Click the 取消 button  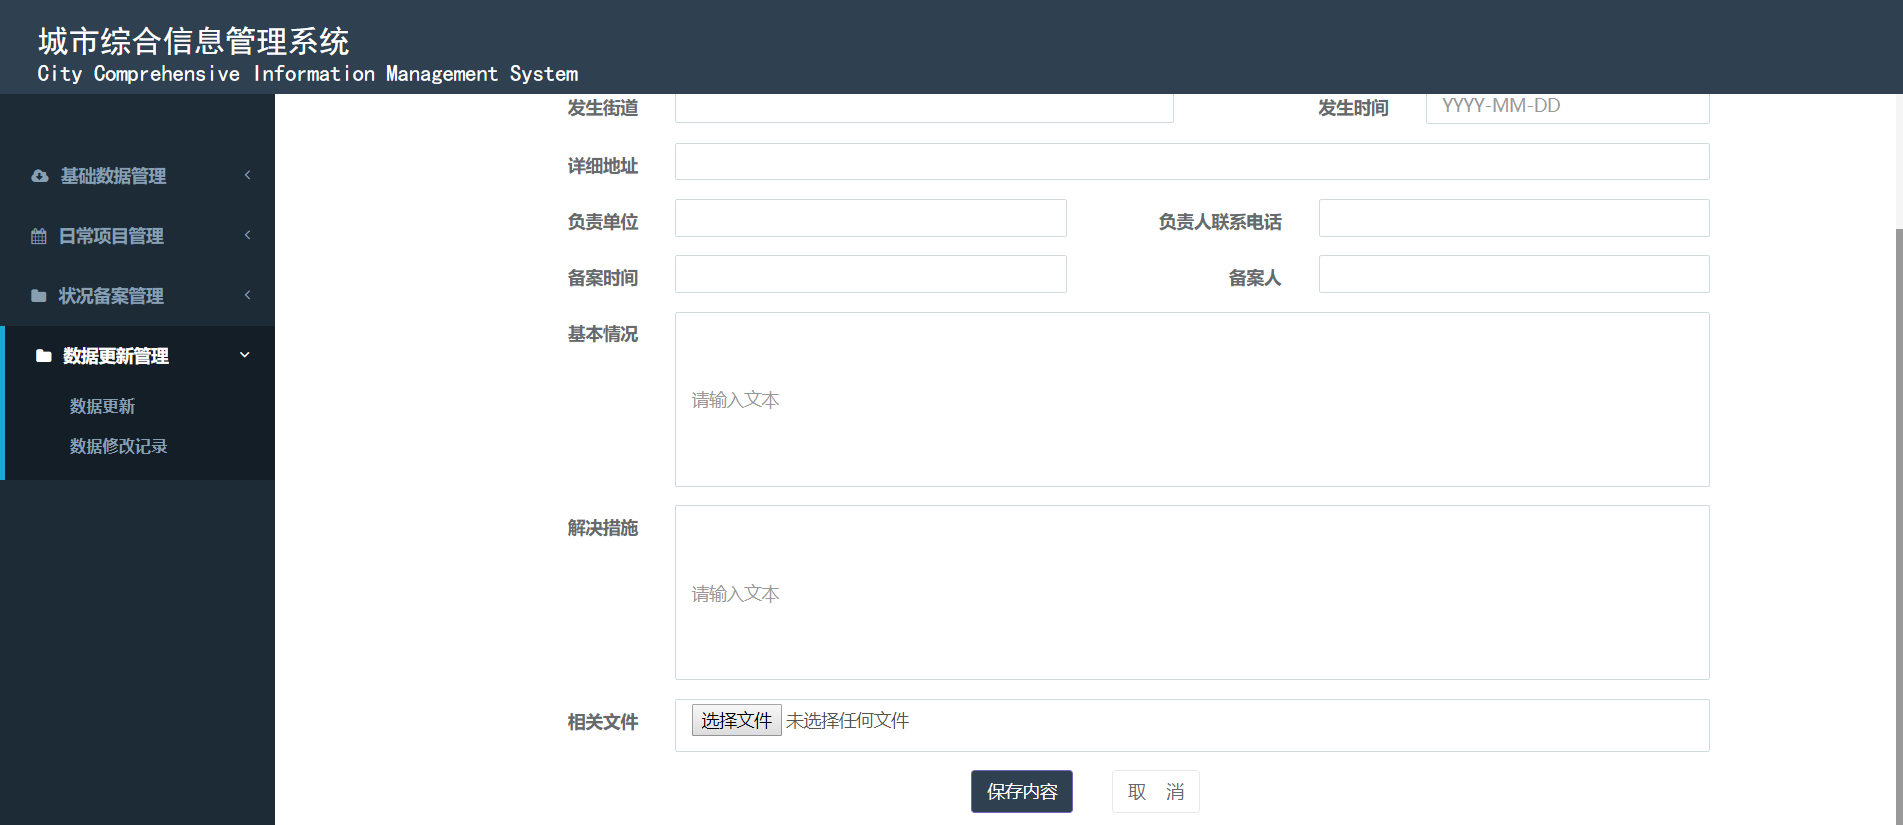point(1155,792)
